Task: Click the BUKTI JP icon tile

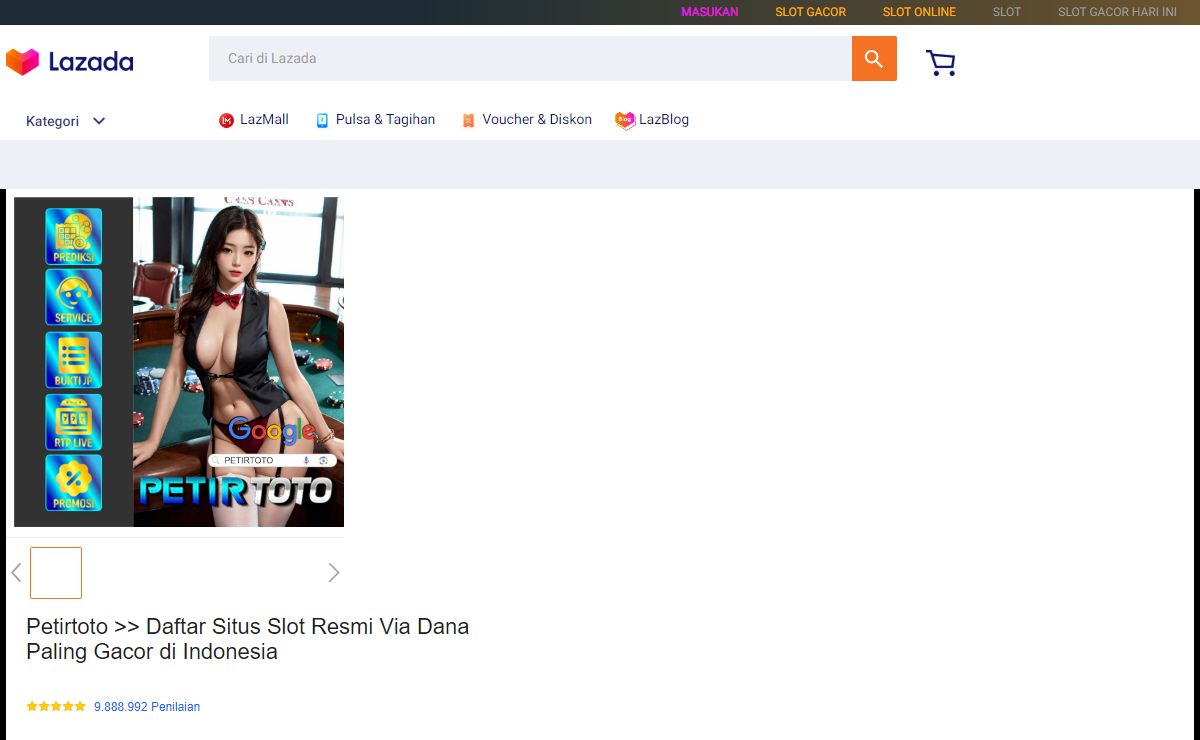Action: 73,360
